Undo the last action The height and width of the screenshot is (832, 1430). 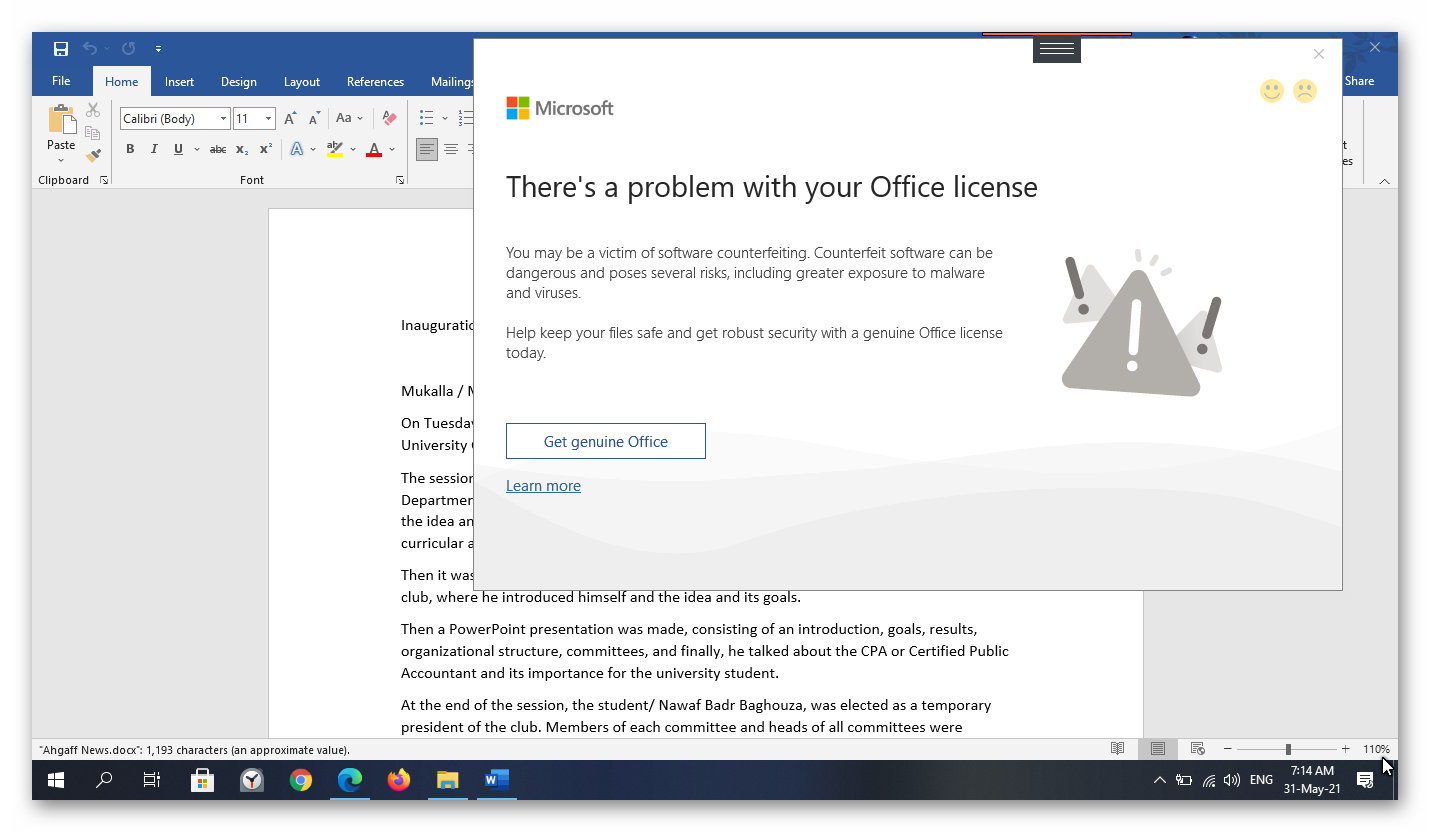[90, 48]
